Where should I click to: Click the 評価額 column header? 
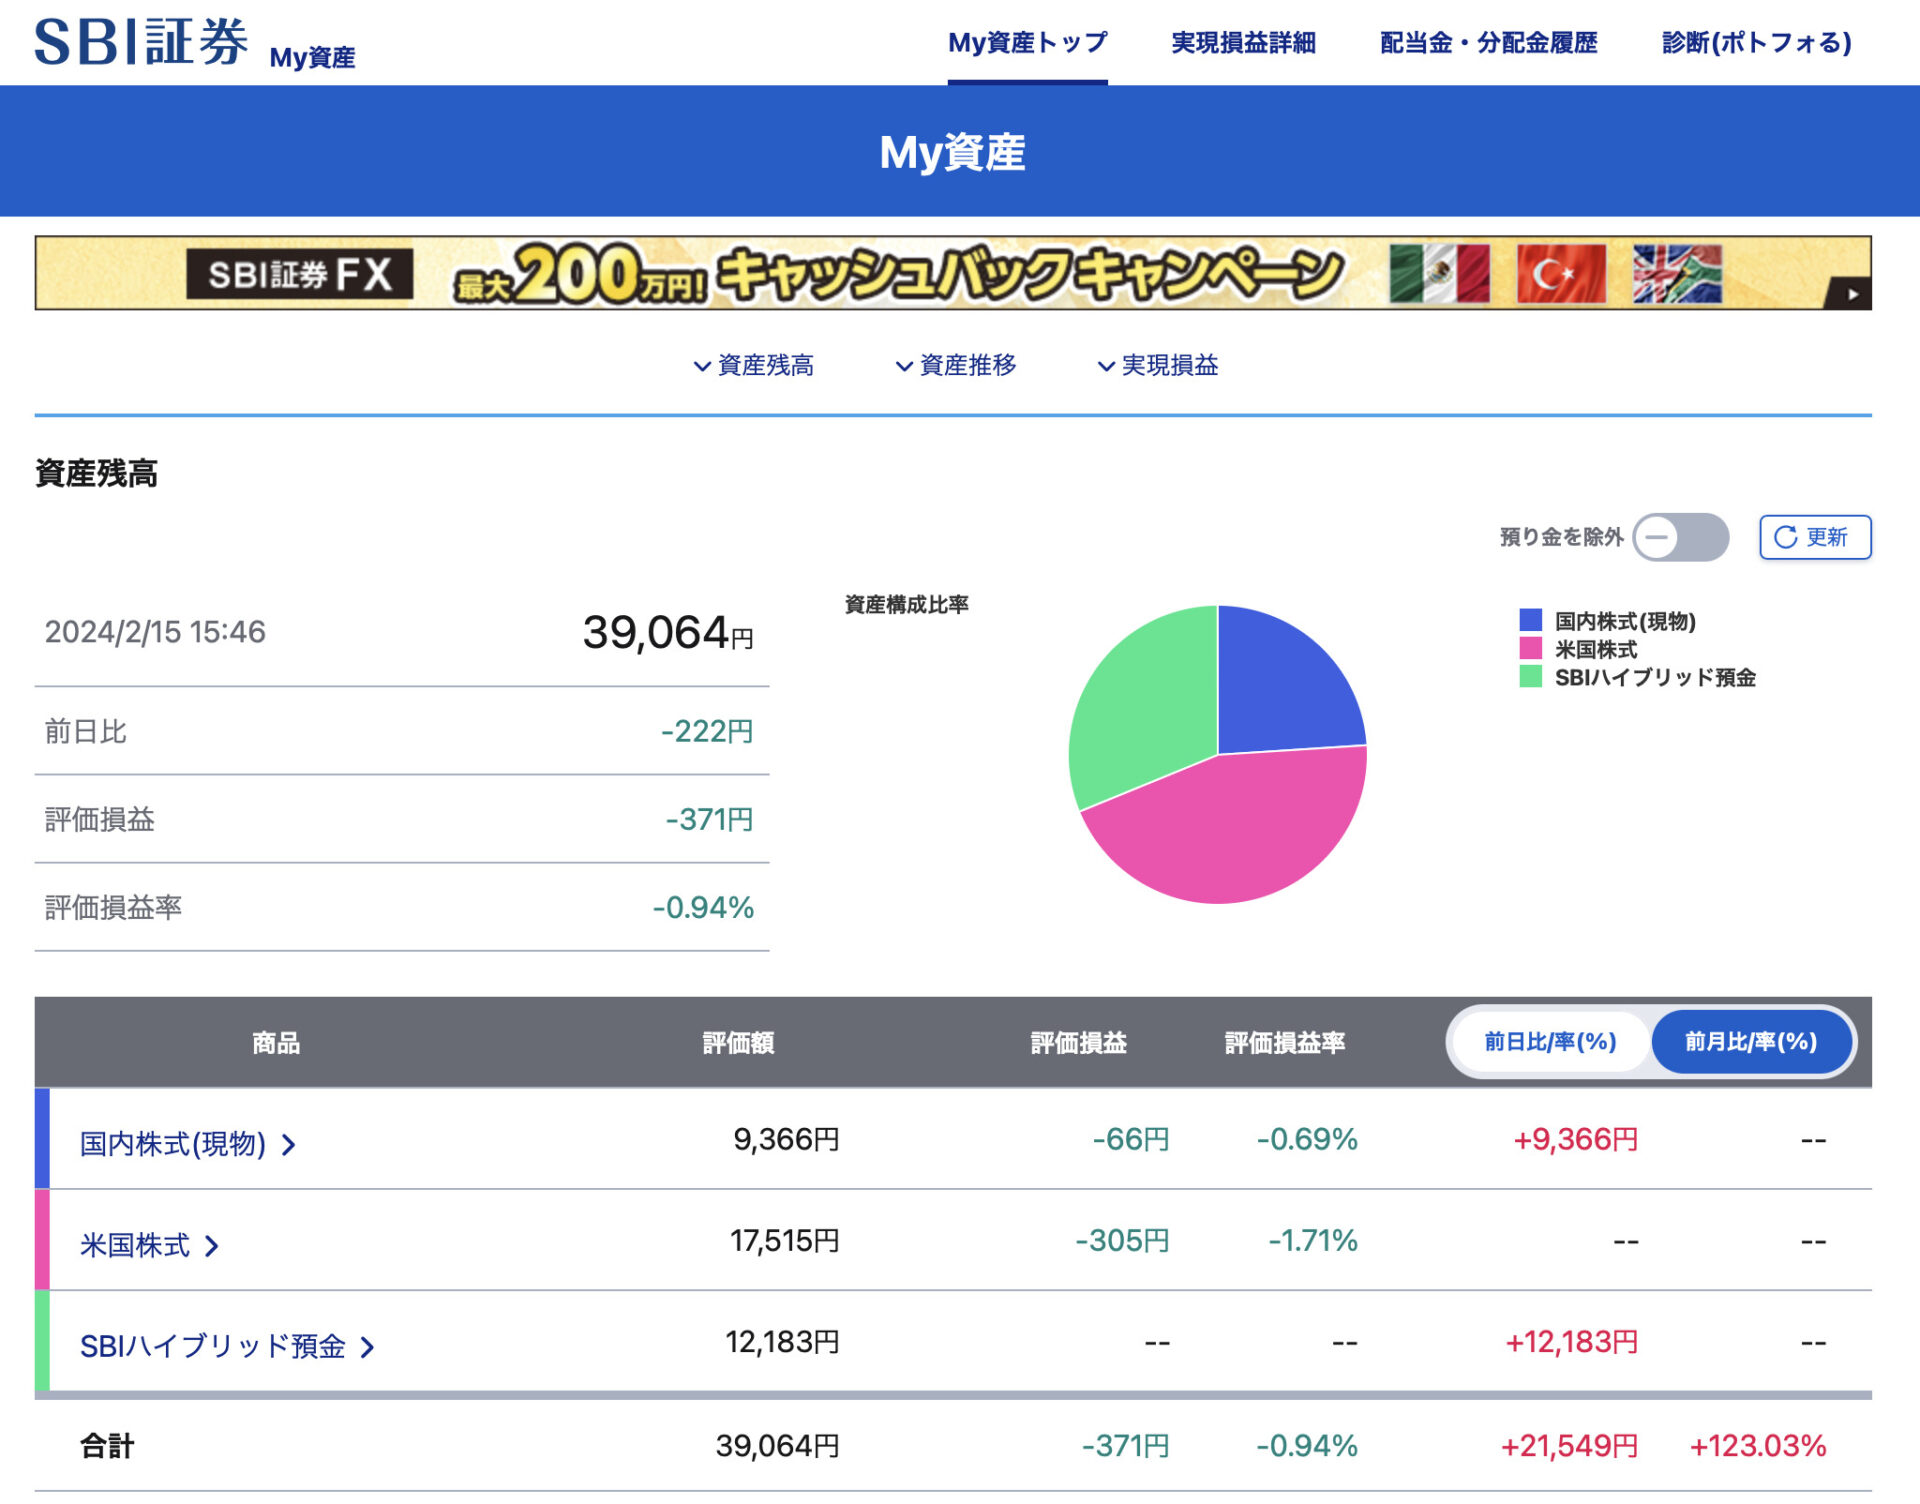(738, 1043)
